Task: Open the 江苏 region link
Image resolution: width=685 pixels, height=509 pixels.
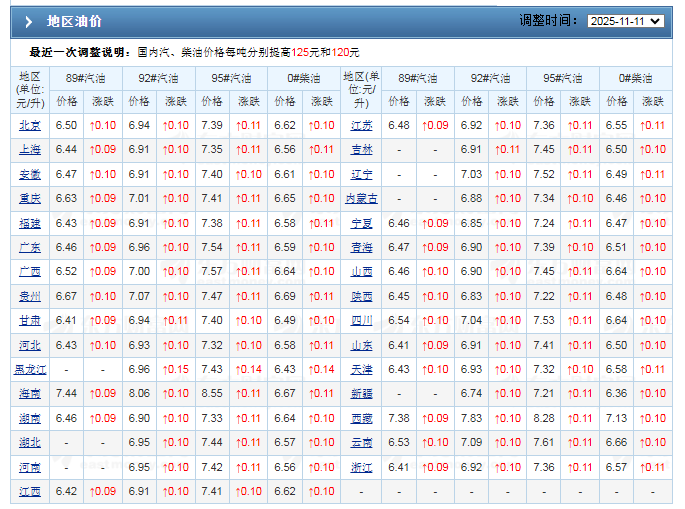Action: 362,125
